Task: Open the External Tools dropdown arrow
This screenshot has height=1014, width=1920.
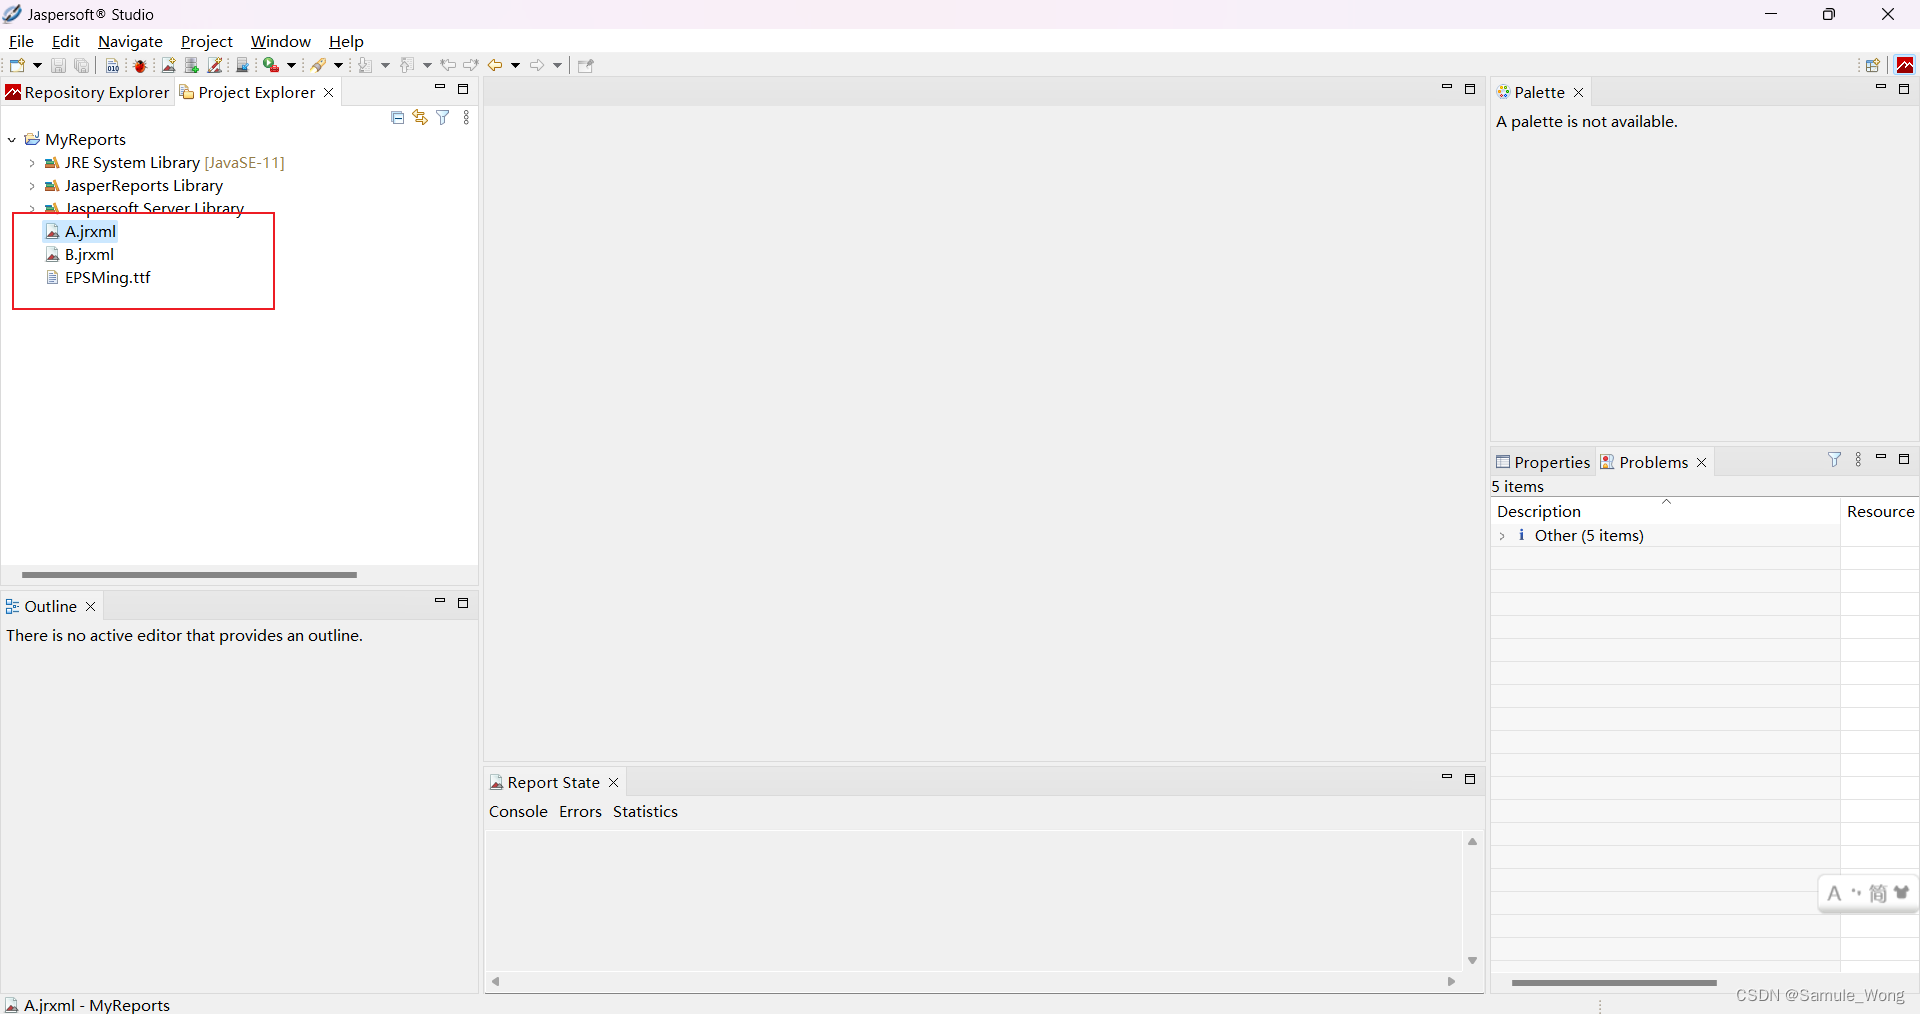Action: [292, 66]
